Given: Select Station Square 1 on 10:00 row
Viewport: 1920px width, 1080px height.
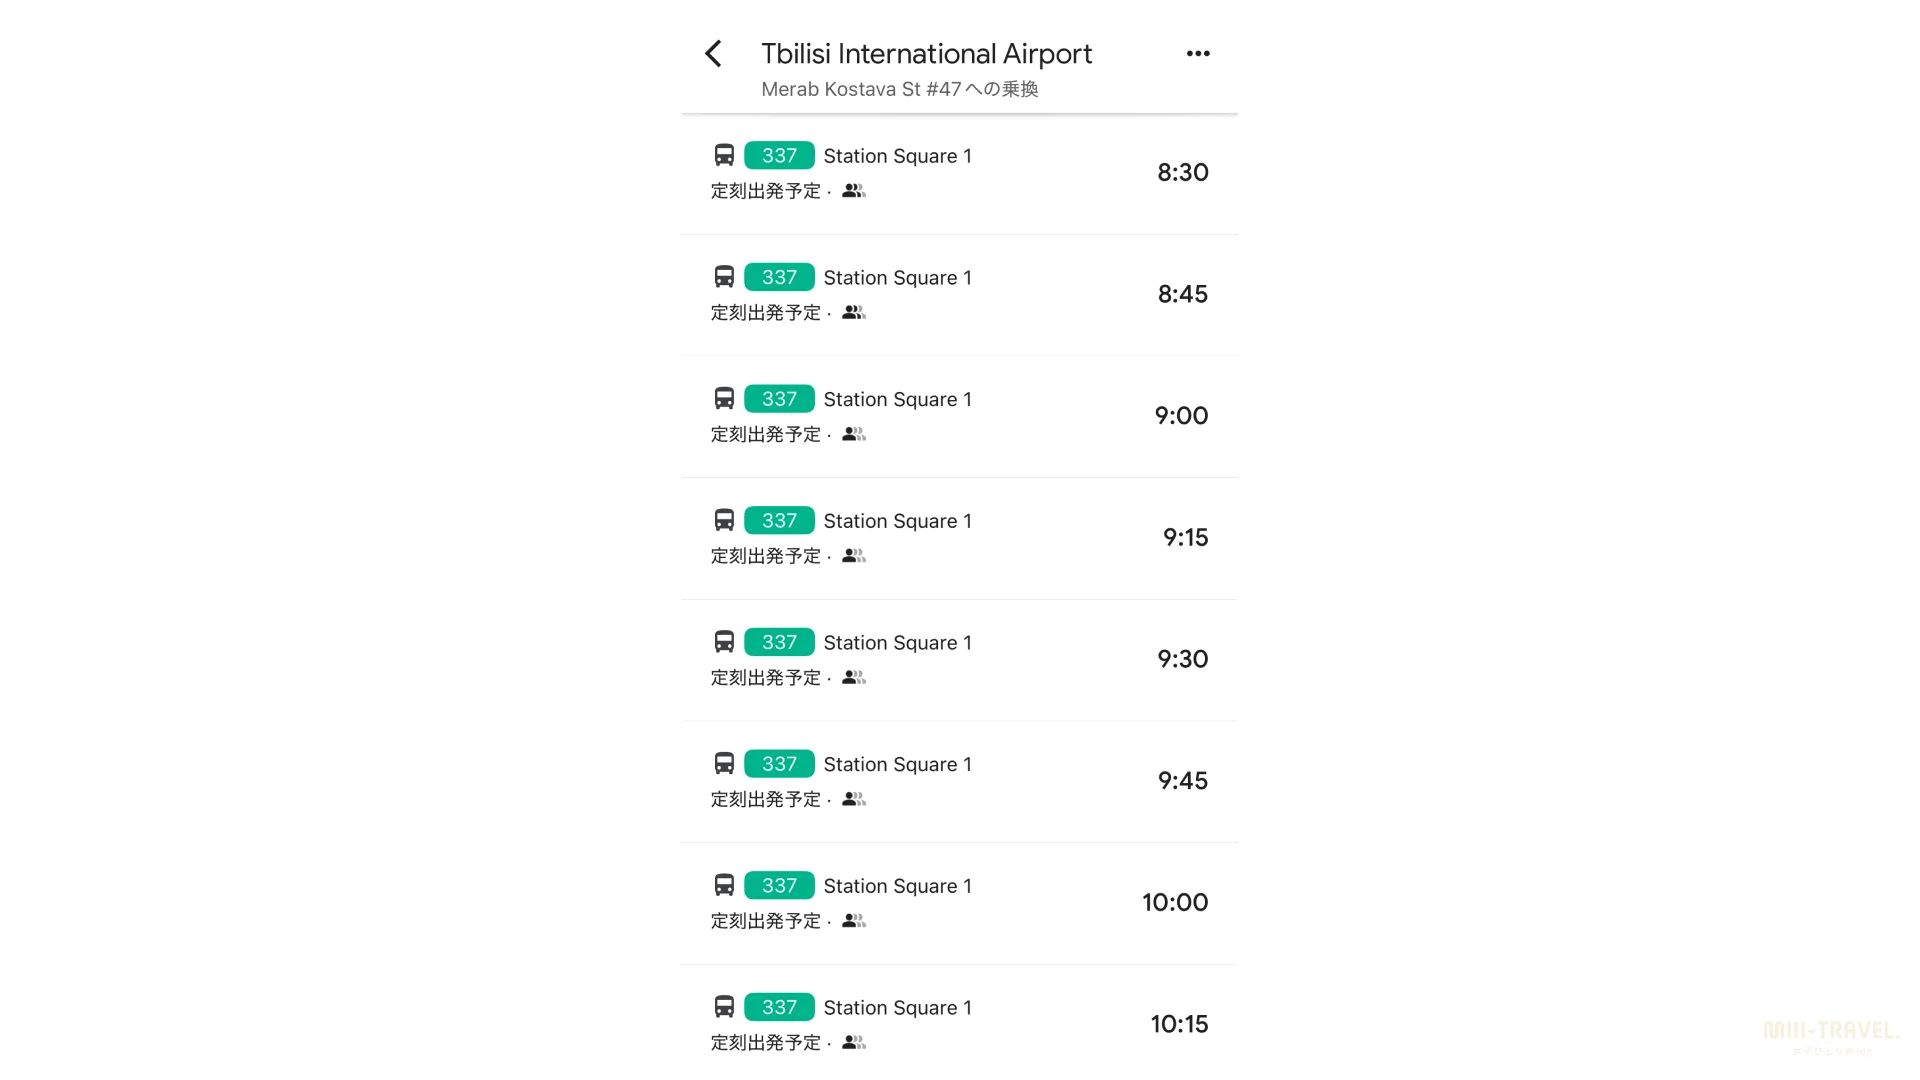Looking at the screenshot, I should pyautogui.click(x=897, y=885).
